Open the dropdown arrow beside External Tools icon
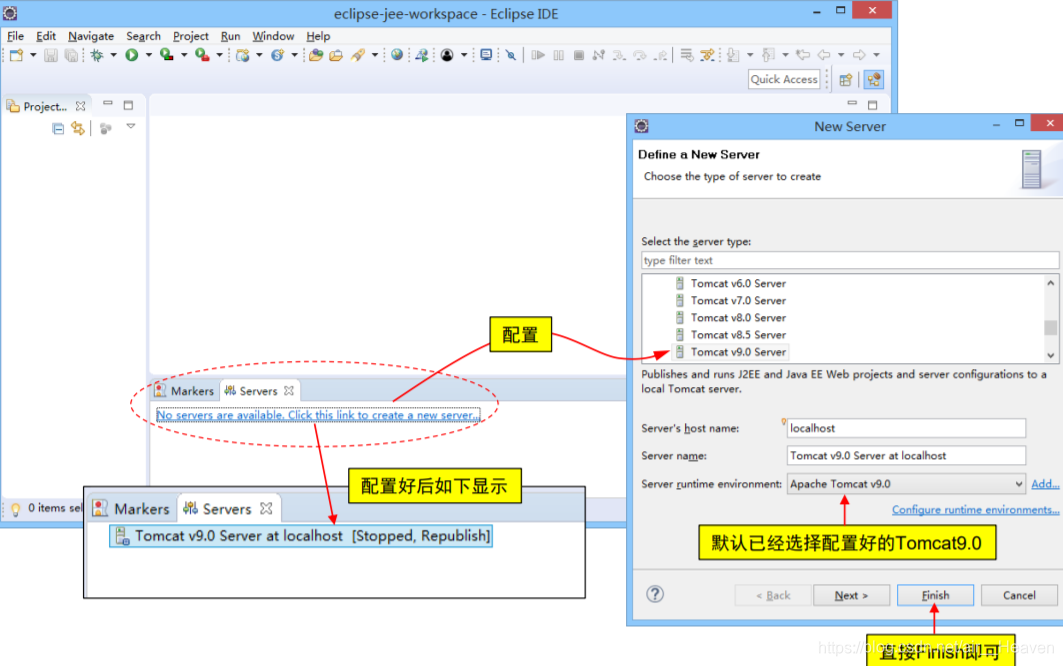1063x666 pixels. (x=219, y=56)
